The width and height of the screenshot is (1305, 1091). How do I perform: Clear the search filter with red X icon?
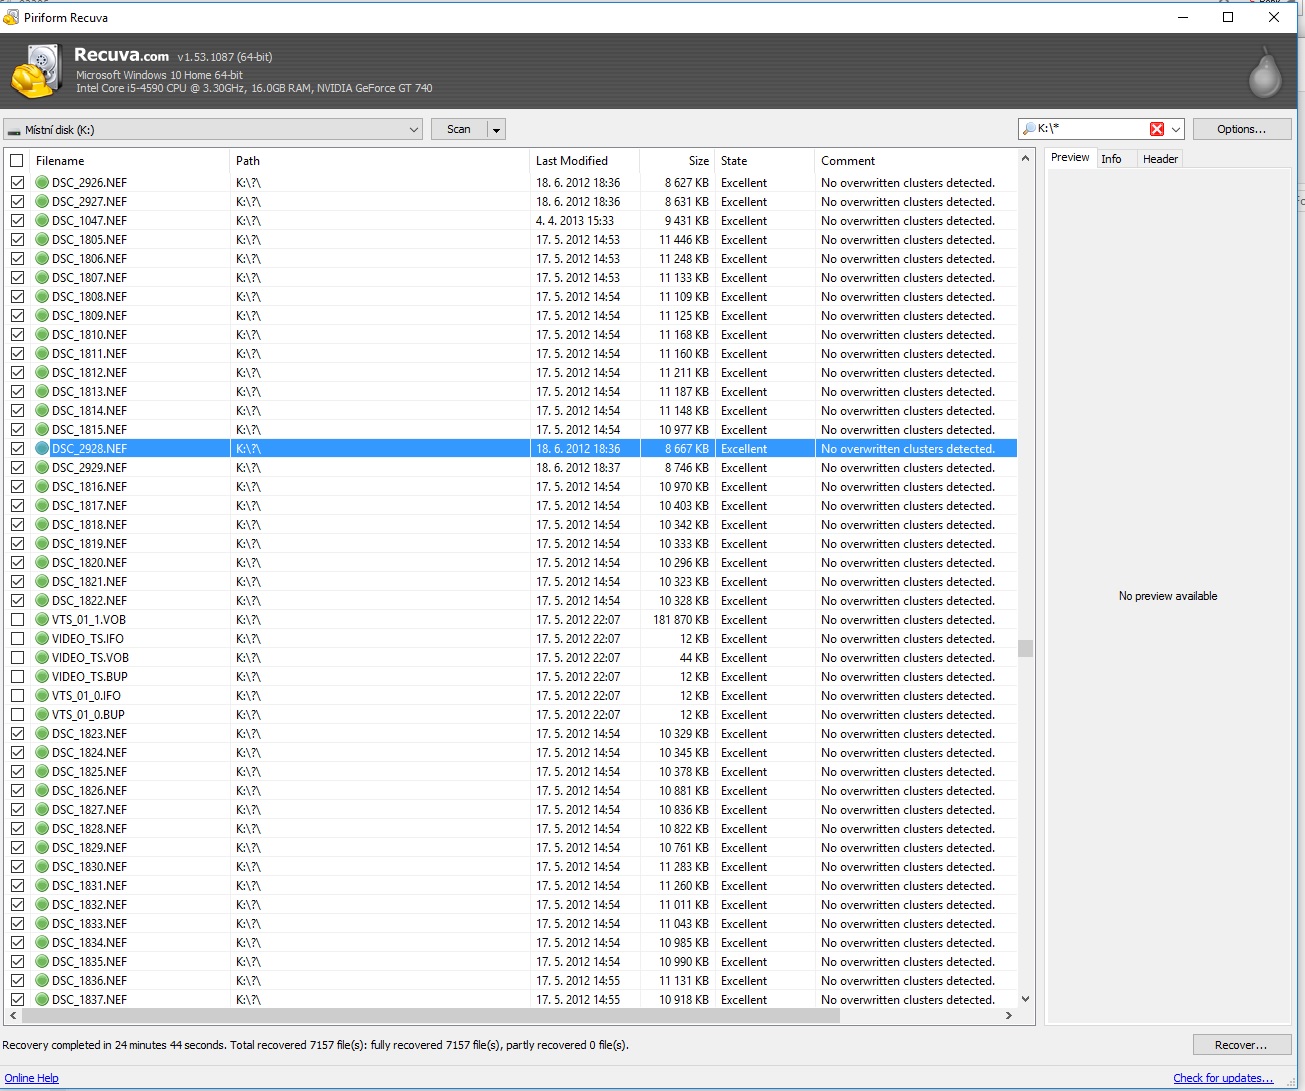pos(1157,129)
